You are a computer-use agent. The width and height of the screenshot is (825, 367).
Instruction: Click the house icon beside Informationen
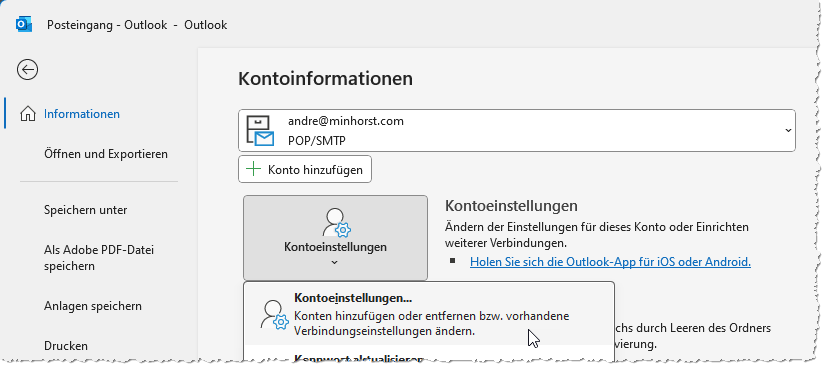coord(28,114)
